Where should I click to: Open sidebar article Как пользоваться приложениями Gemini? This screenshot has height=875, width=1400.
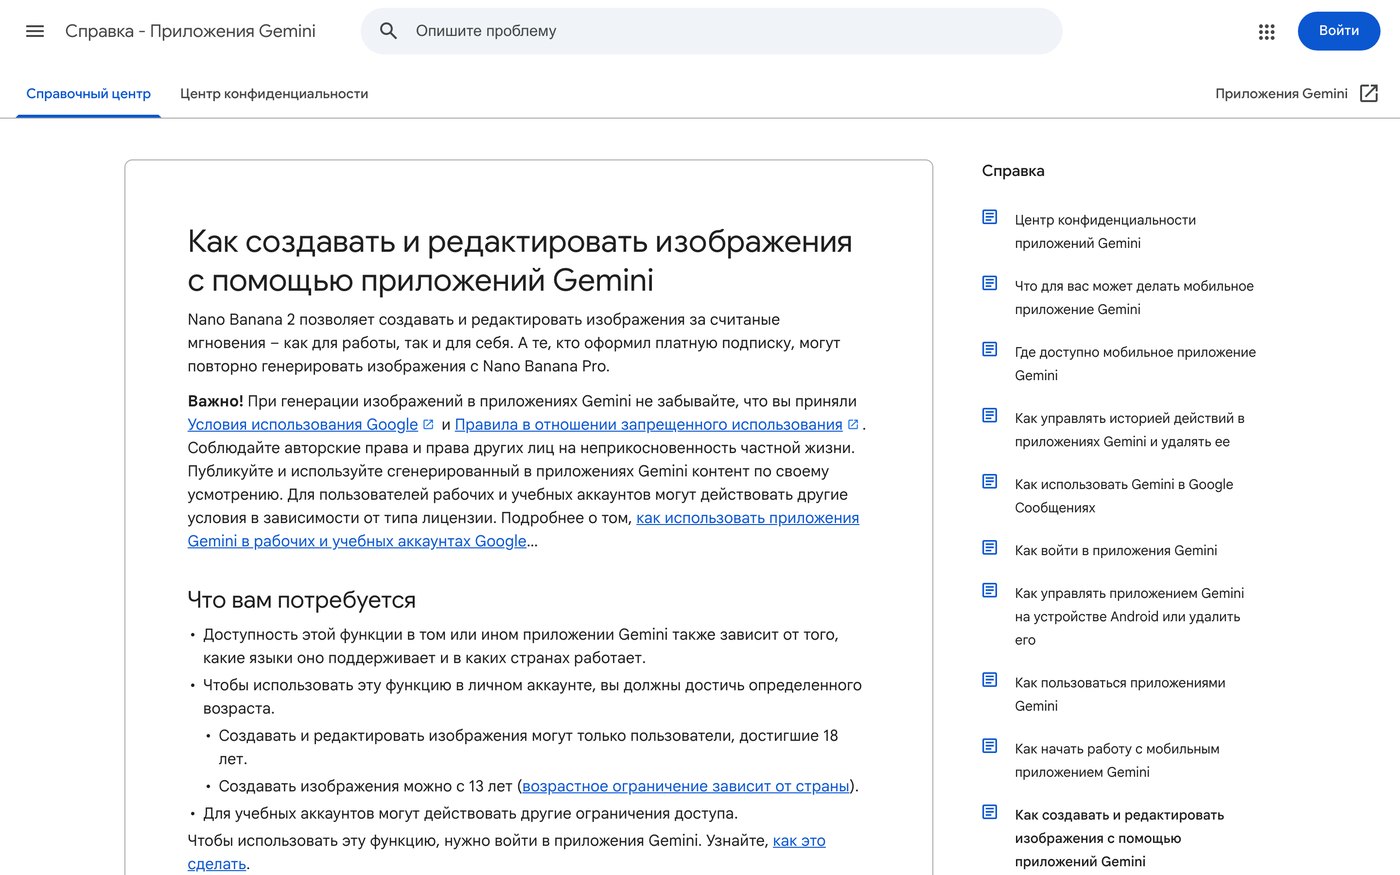(x=1120, y=694)
